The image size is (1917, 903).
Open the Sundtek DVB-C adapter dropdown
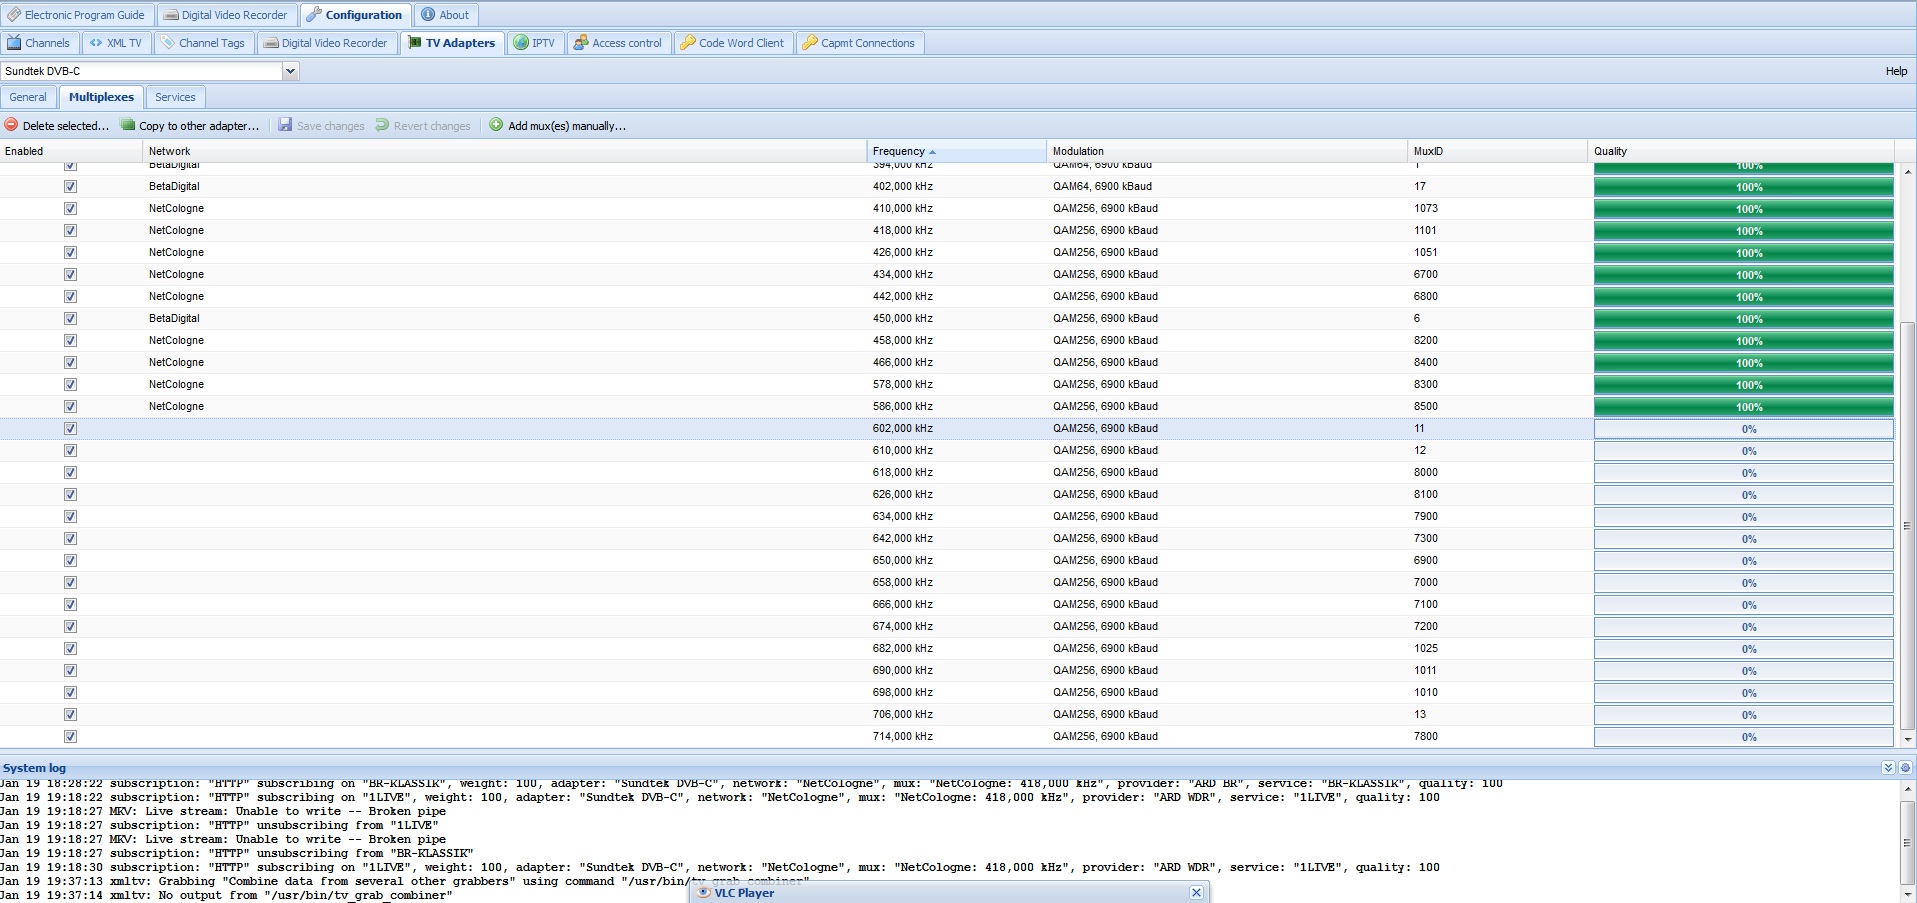(290, 71)
